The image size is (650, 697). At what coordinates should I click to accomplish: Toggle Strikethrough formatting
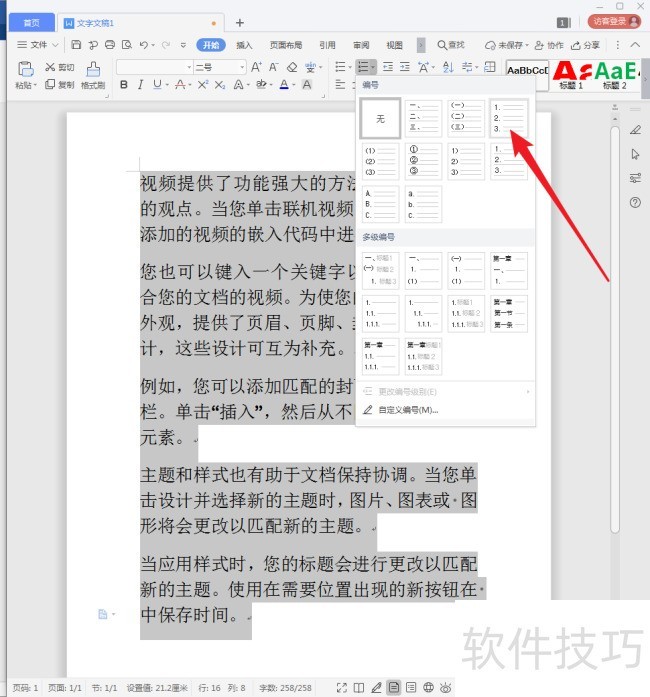[180, 84]
